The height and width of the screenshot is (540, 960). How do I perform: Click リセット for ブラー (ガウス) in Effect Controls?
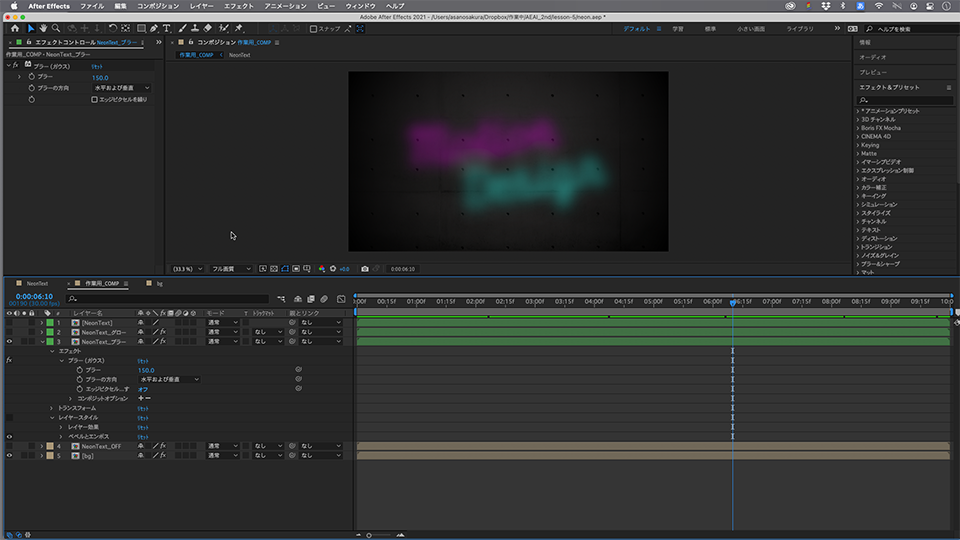97,66
